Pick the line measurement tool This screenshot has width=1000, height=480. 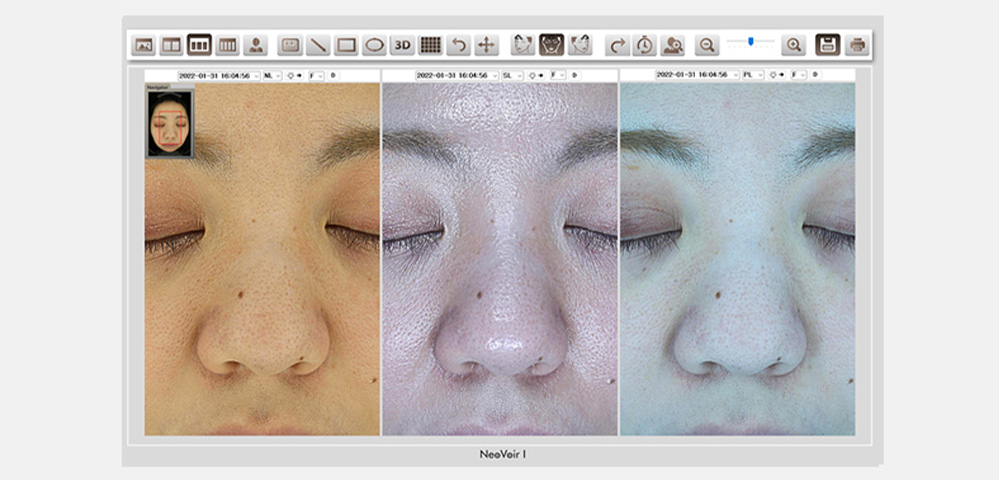click(319, 45)
